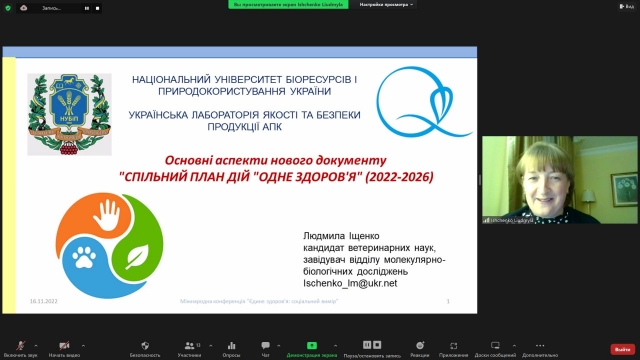Pause recording from top-left indicator
The width and height of the screenshot is (640, 360).
(x=87, y=8)
